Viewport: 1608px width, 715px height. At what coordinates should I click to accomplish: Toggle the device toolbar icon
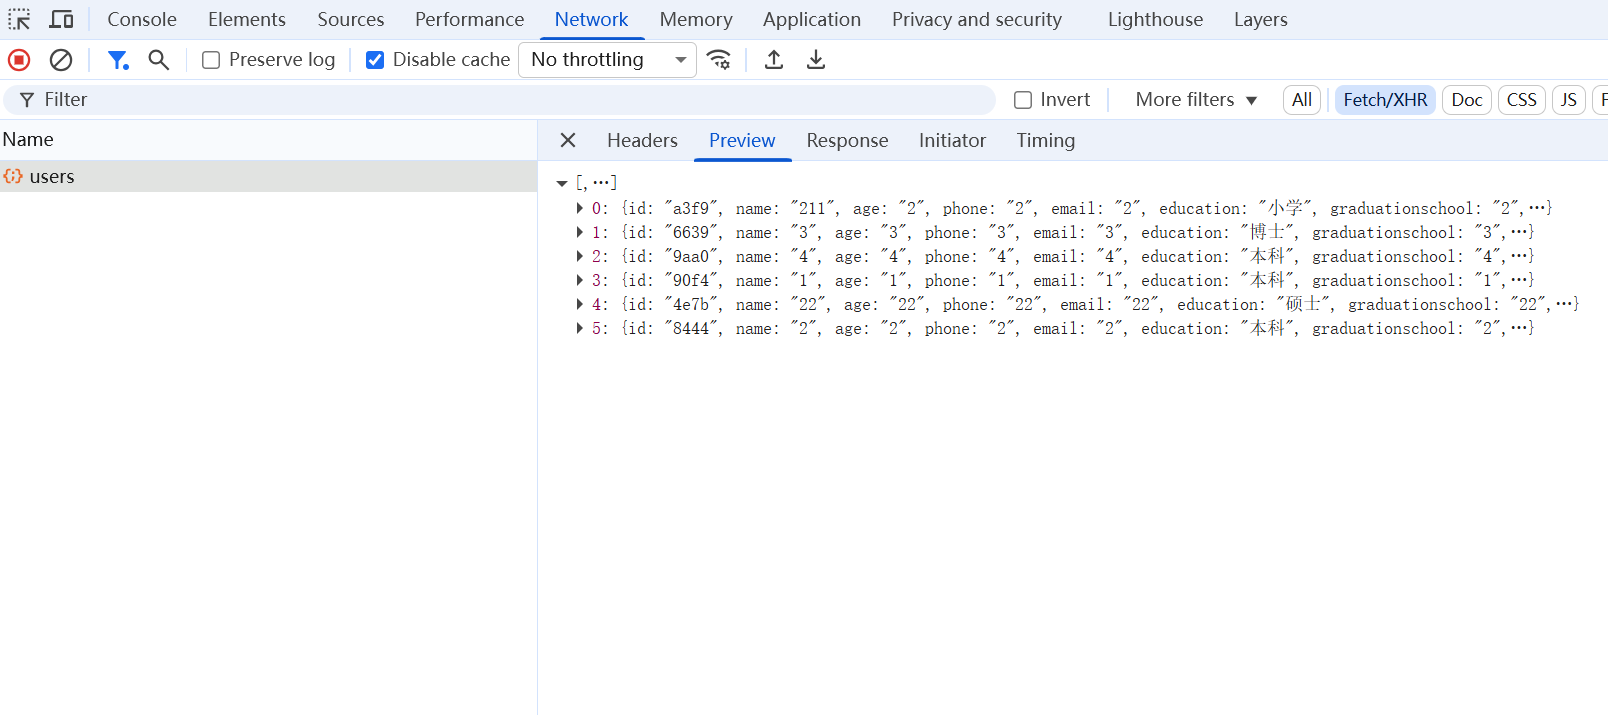[62, 19]
